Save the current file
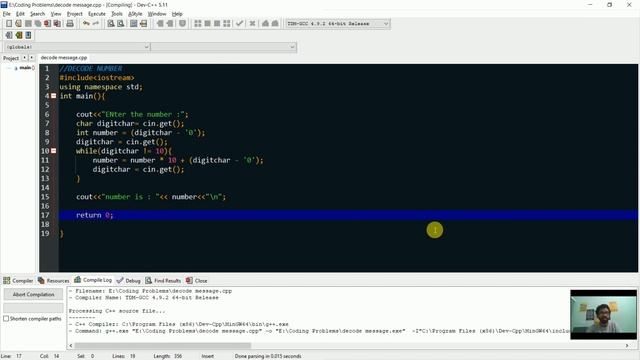Viewport: 640px width, 360px height. 28,24
